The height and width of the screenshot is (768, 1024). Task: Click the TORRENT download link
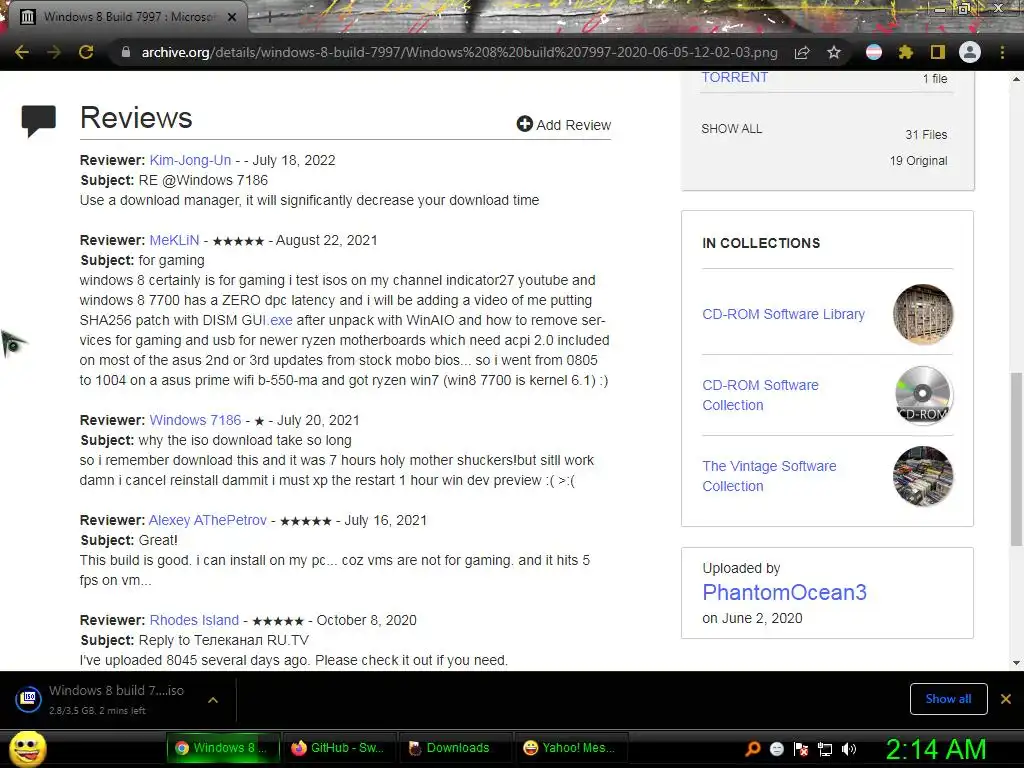click(735, 77)
